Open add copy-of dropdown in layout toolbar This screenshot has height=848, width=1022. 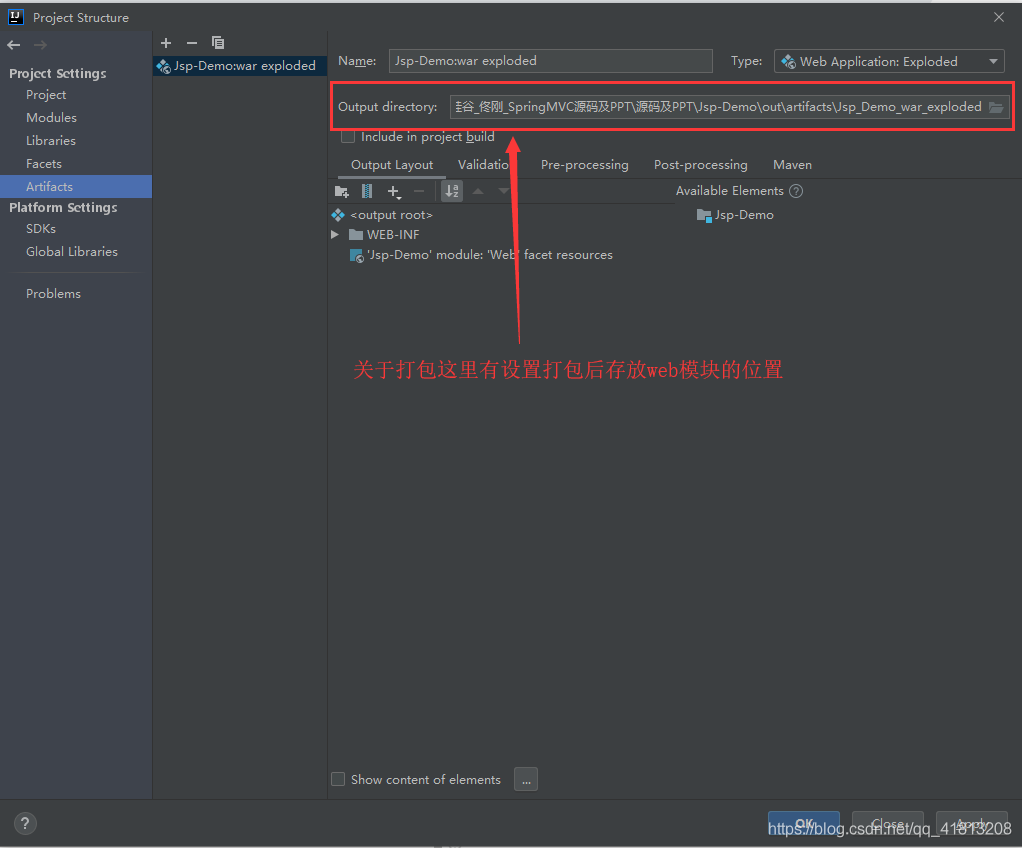(x=394, y=191)
